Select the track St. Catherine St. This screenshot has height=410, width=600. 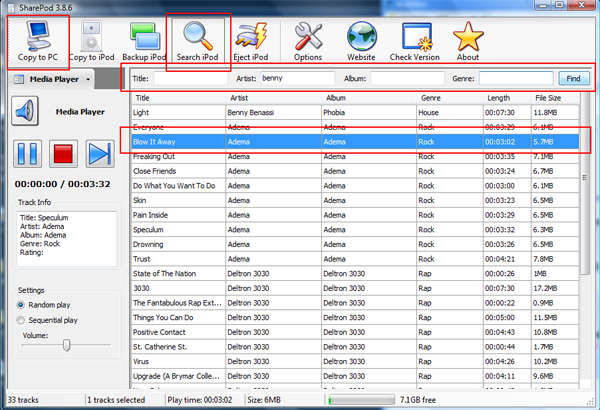pos(355,347)
